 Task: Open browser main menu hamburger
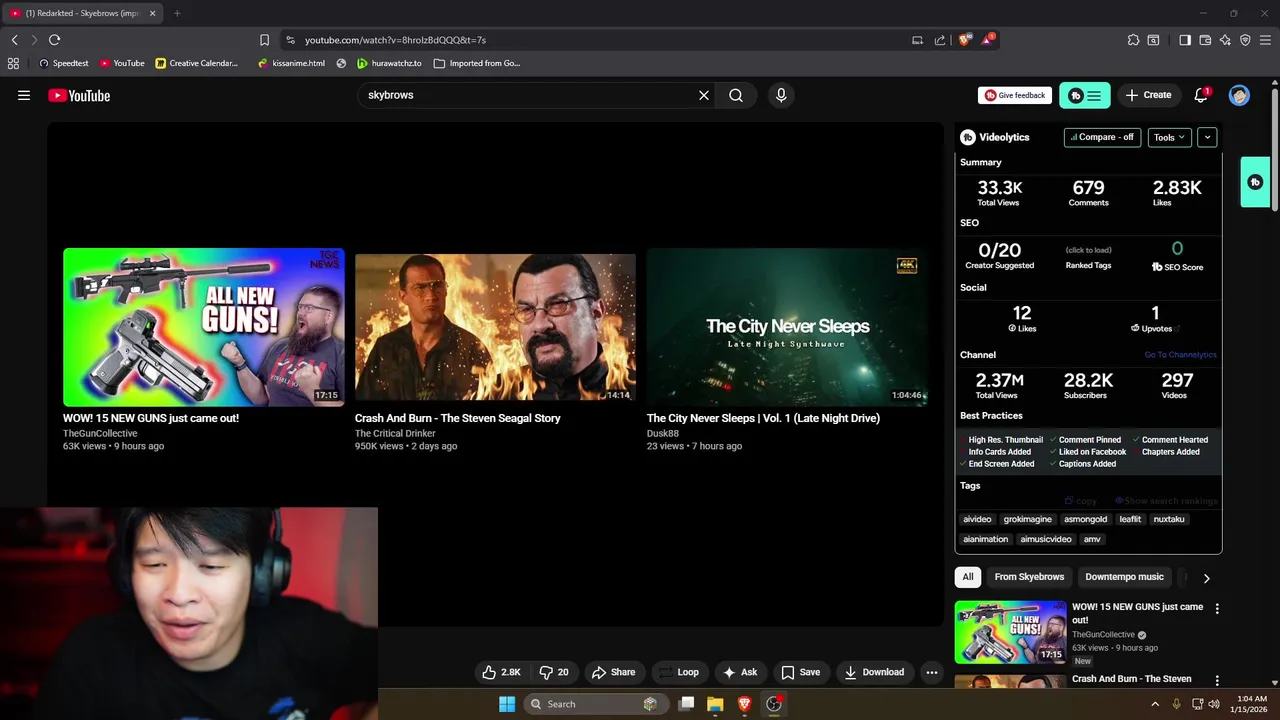(1265, 40)
